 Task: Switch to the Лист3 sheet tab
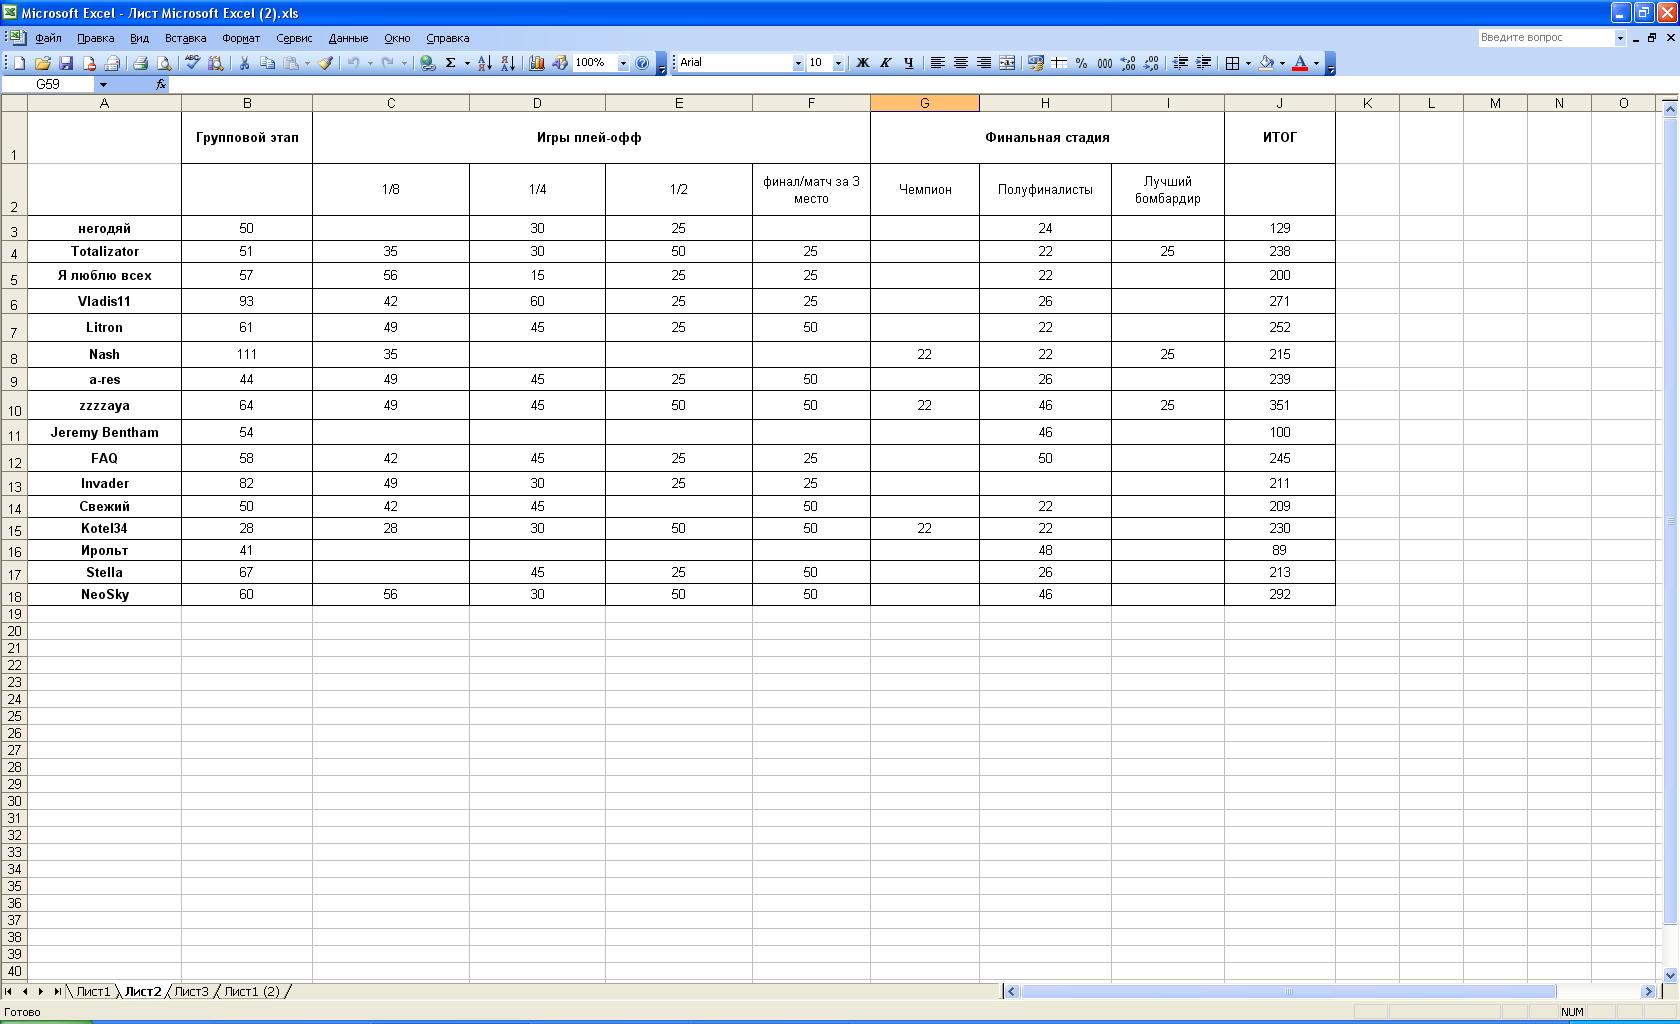pos(191,991)
